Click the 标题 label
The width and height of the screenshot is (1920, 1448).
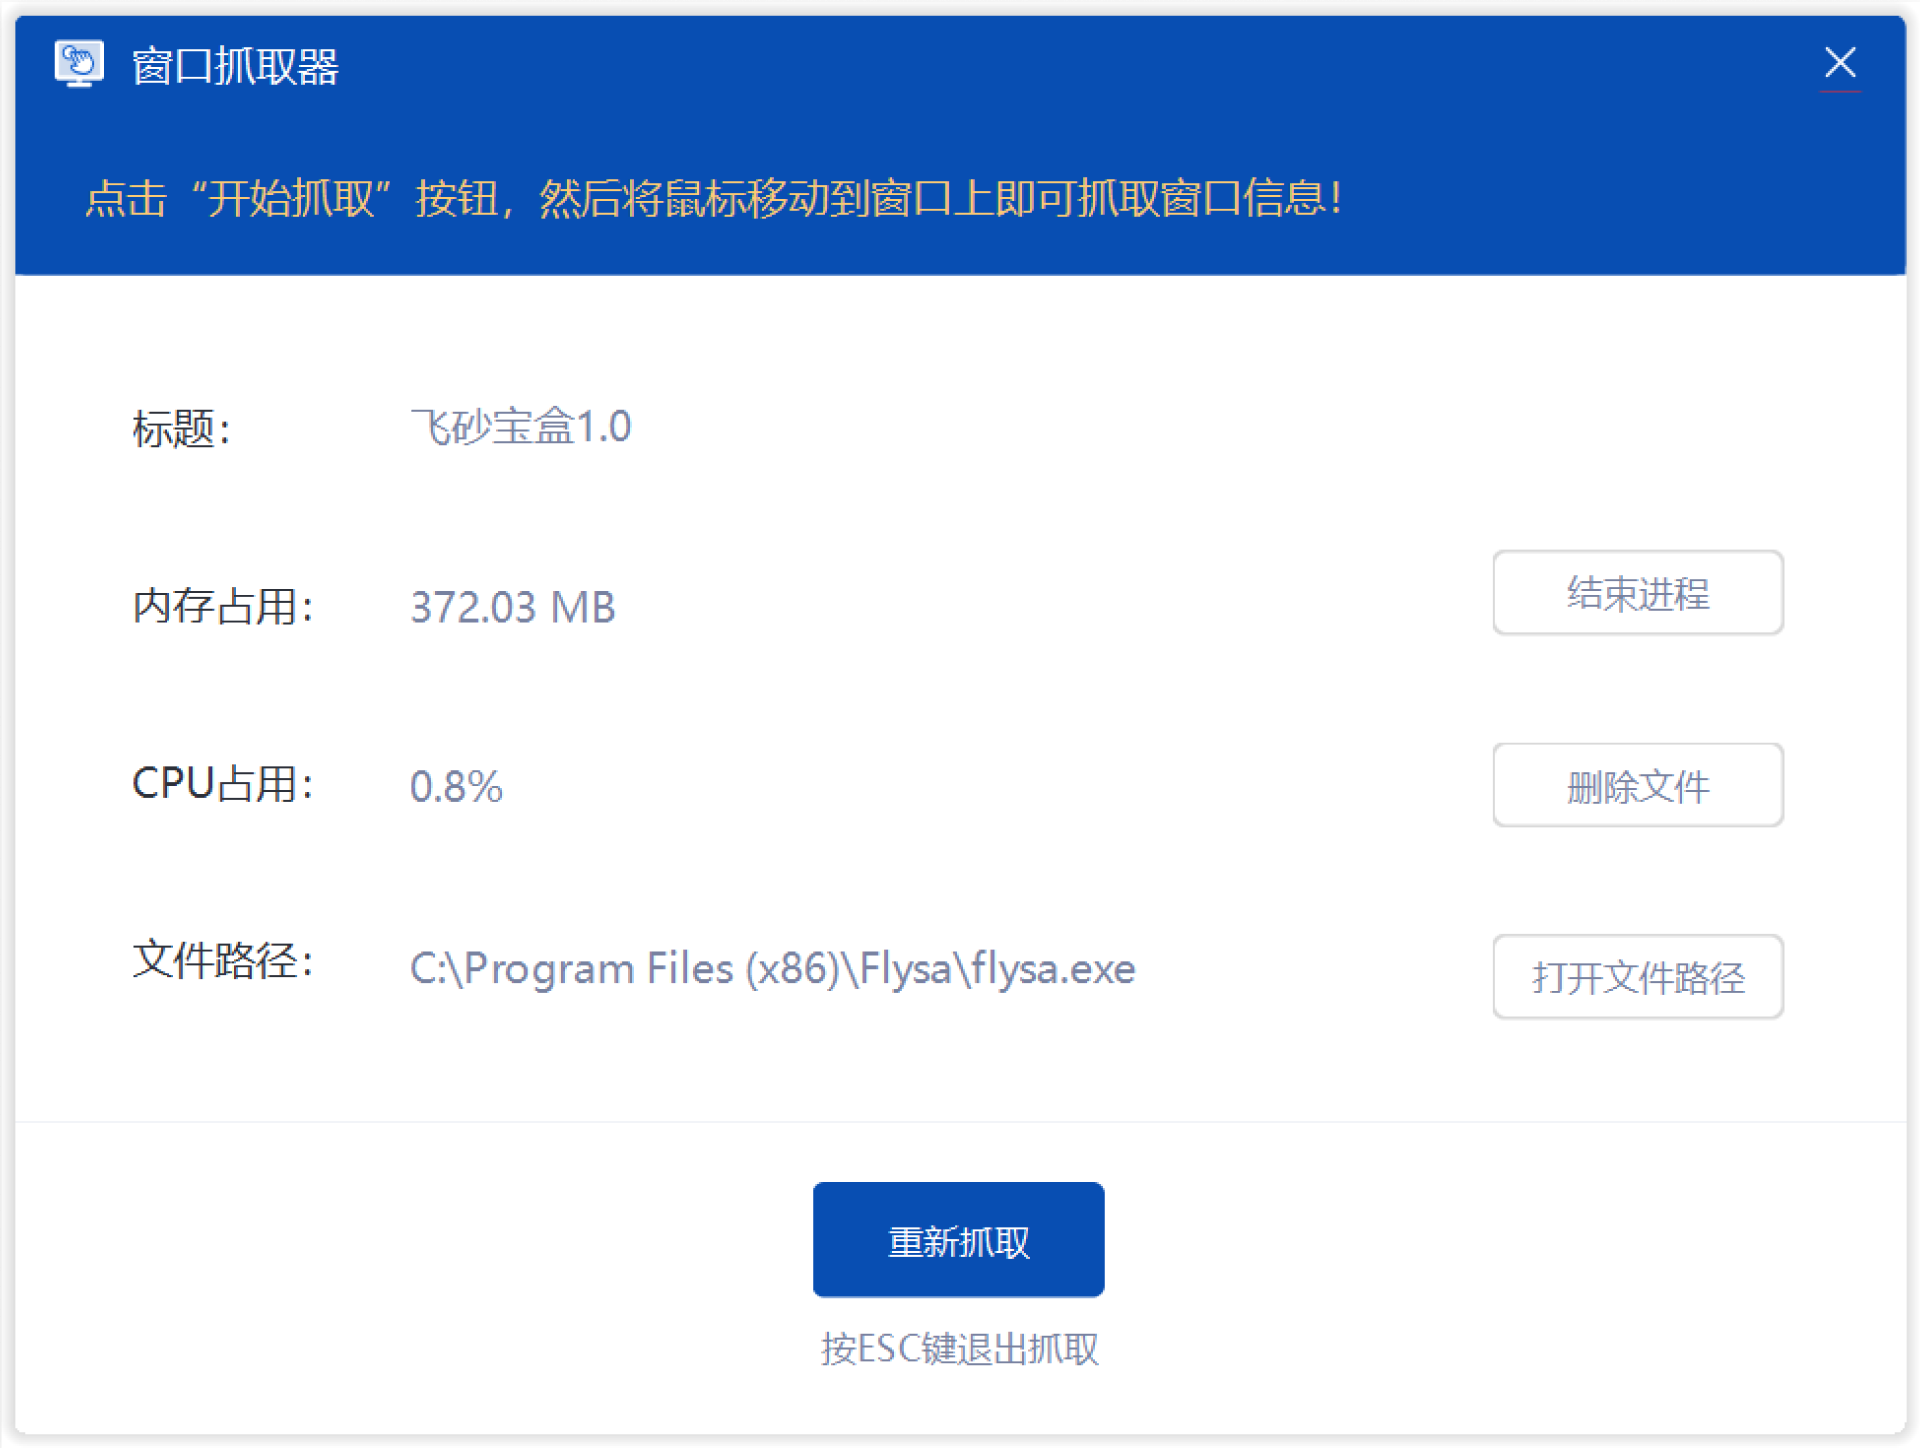181,429
